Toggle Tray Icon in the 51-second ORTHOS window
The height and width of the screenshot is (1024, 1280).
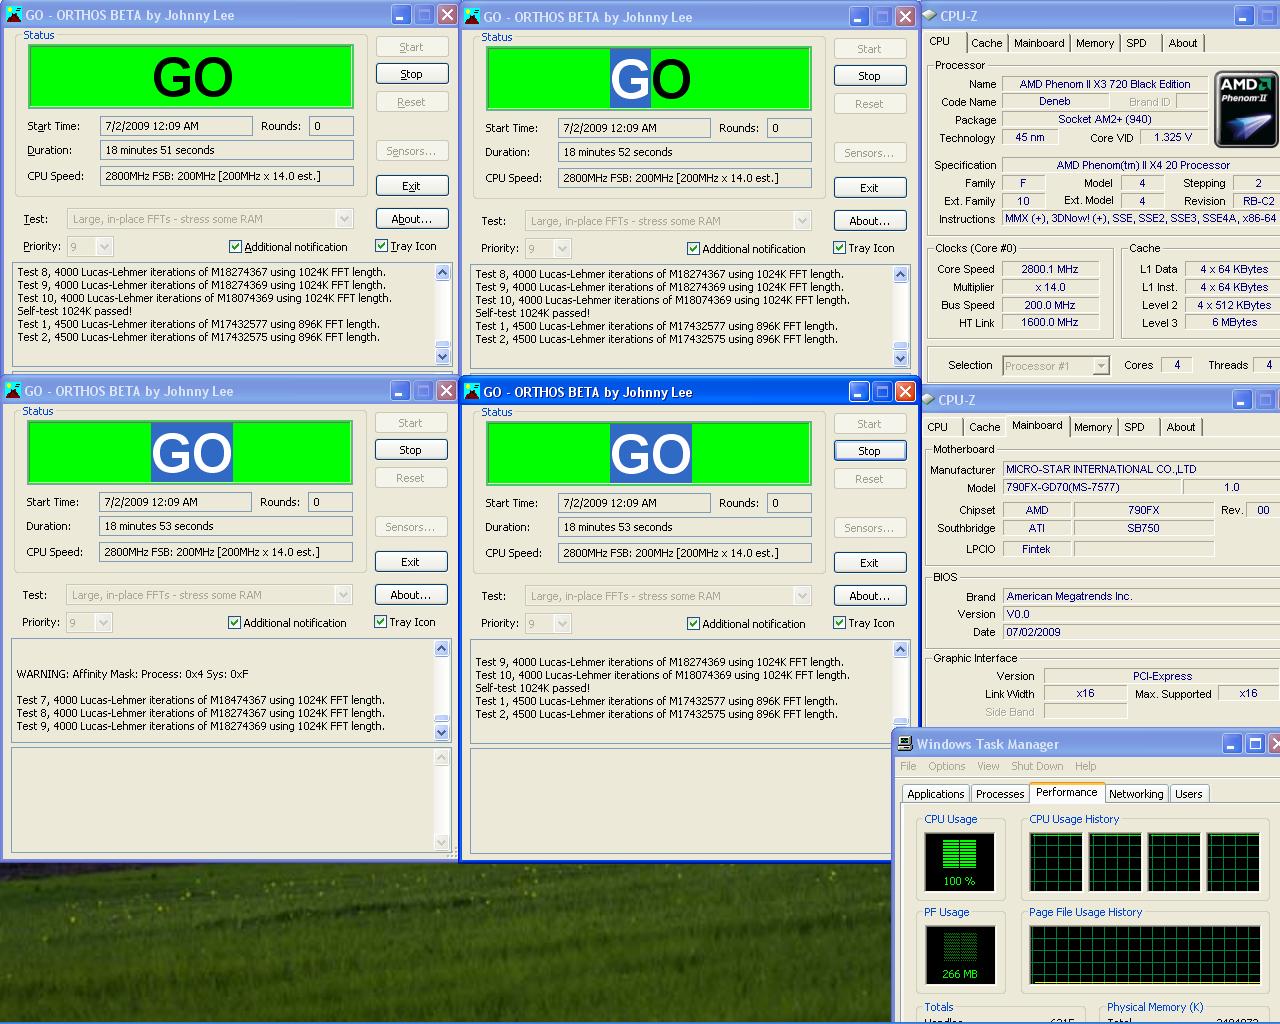pos(406,246)
